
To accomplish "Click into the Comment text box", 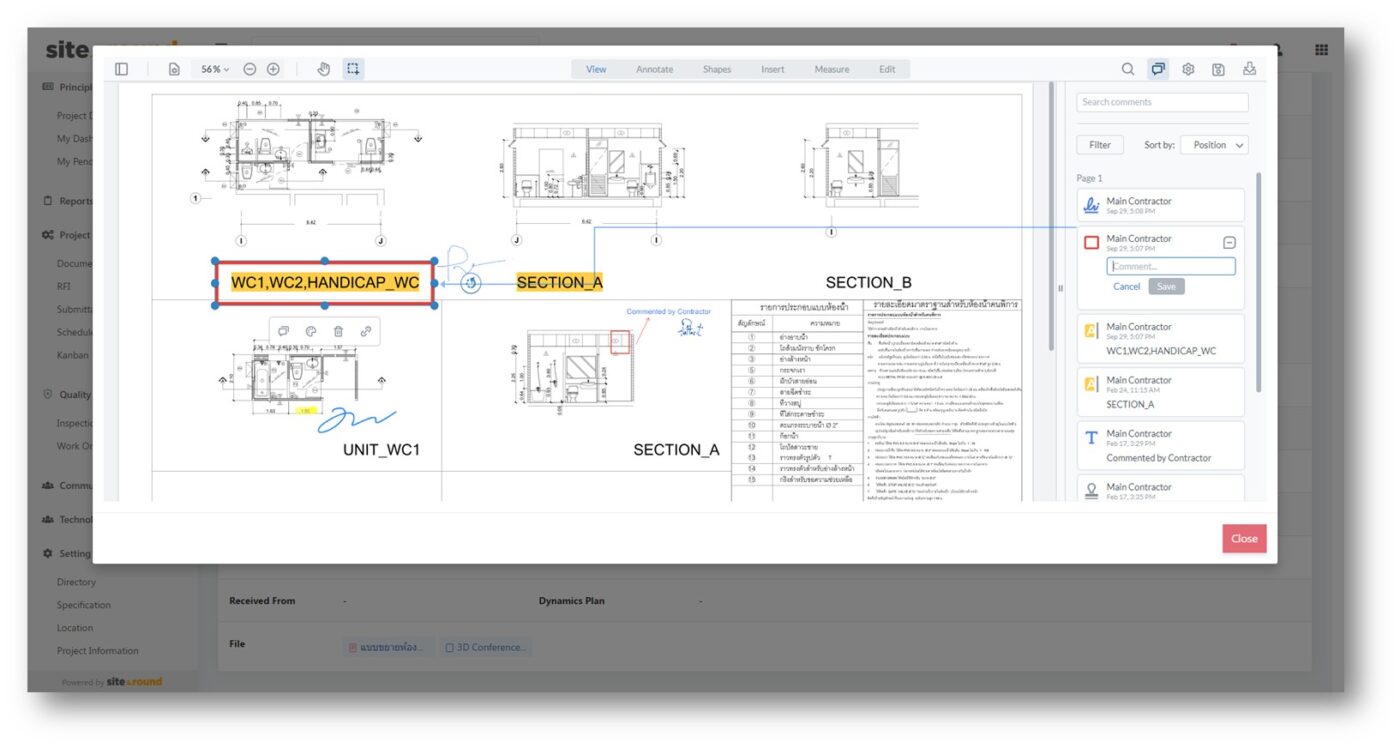I will (x=1171, y=266).
